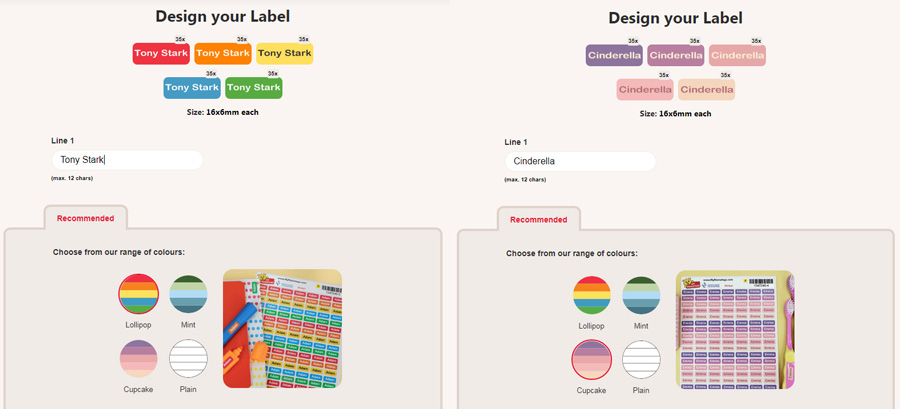Focus the Line 1 field containing Cinderella

pos(580,161)
